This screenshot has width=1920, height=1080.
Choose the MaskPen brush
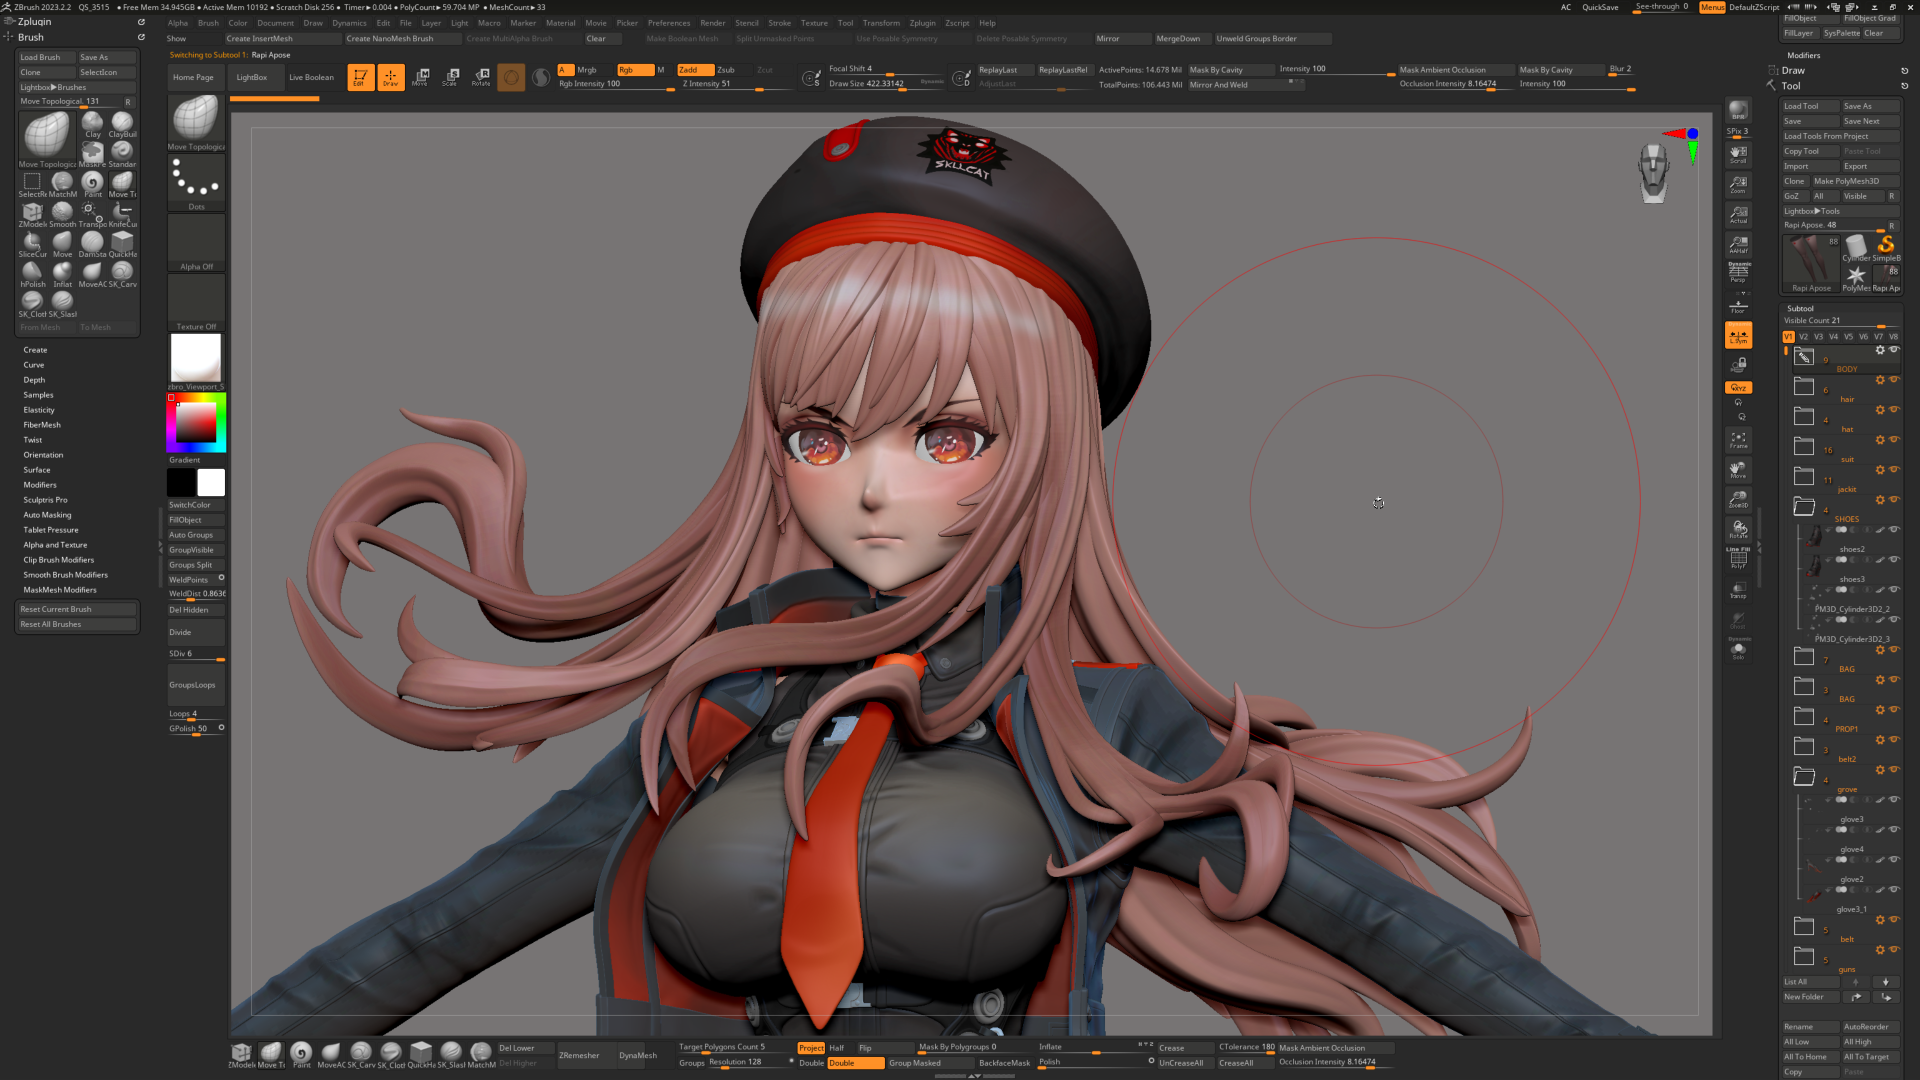pos(92,154)
